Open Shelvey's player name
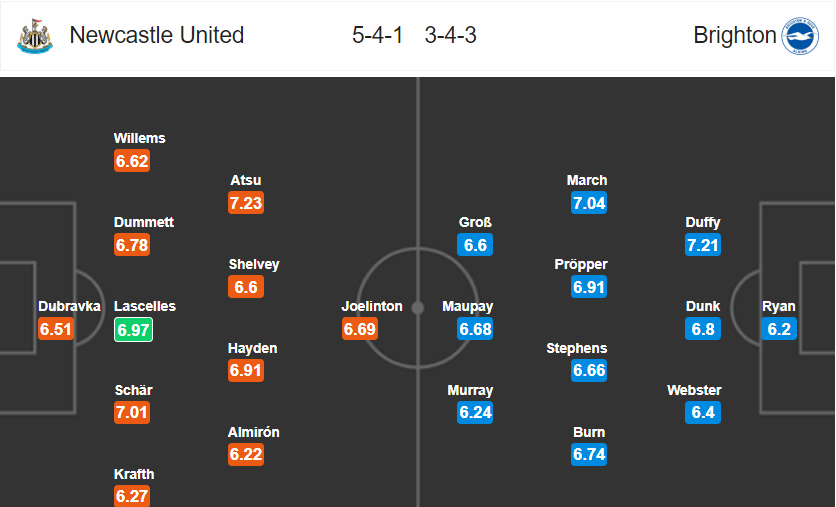Screen dimensions: 836x507 pyautogui.click(x=254, y=264)
